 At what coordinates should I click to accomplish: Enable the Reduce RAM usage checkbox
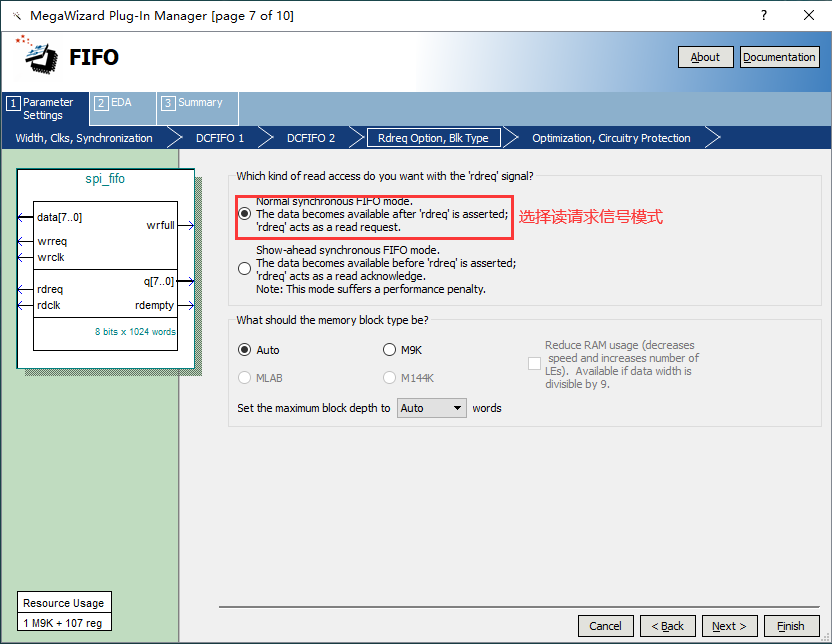click(x=535, y=364)
